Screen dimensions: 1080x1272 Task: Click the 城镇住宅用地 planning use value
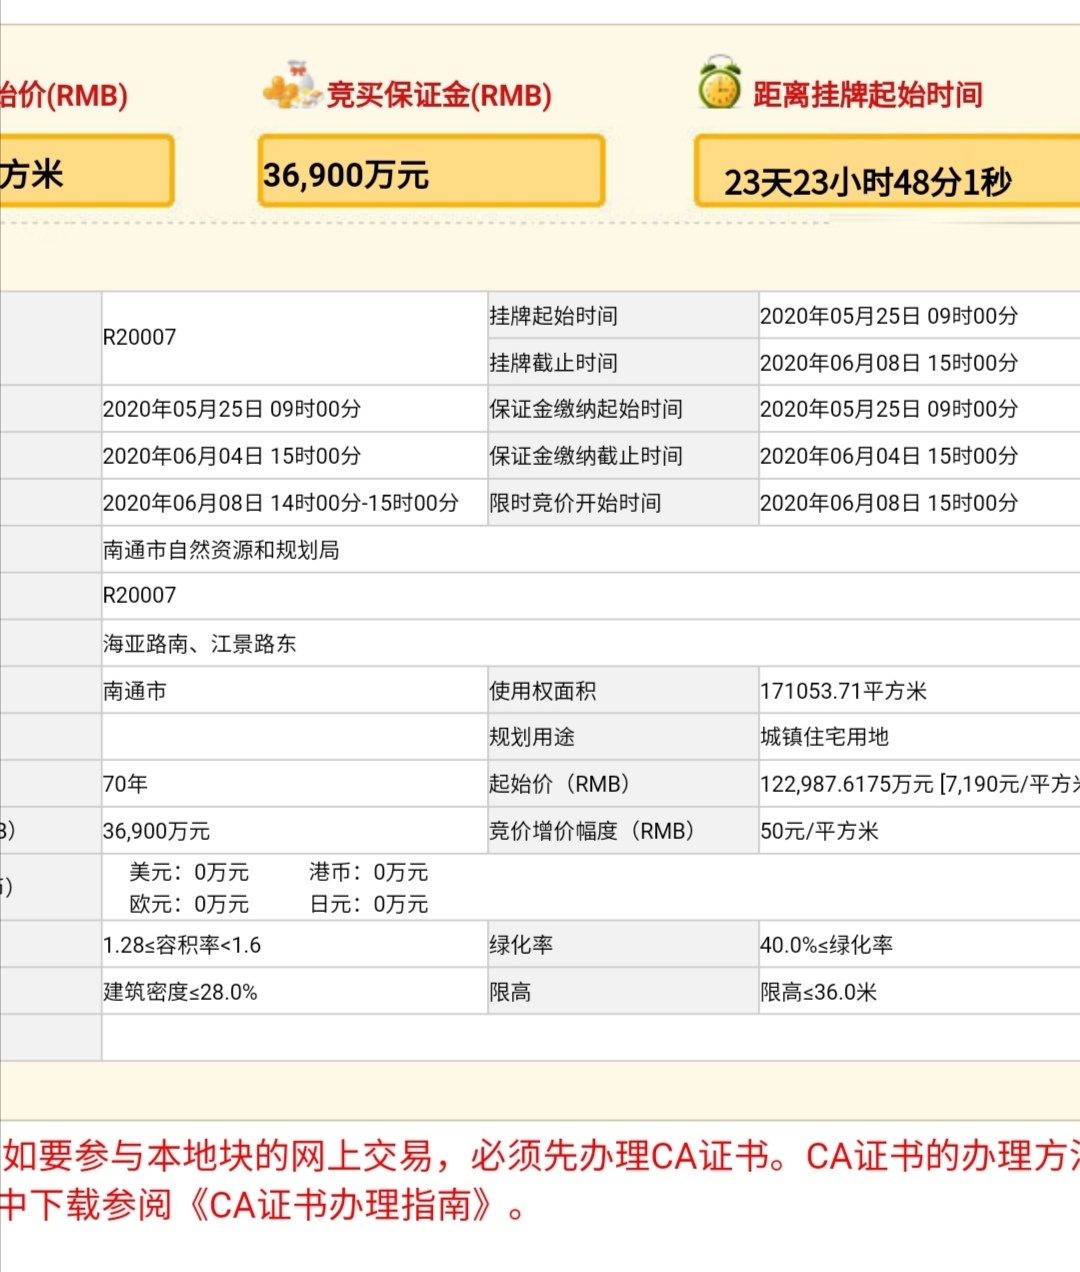click(824, 737)
